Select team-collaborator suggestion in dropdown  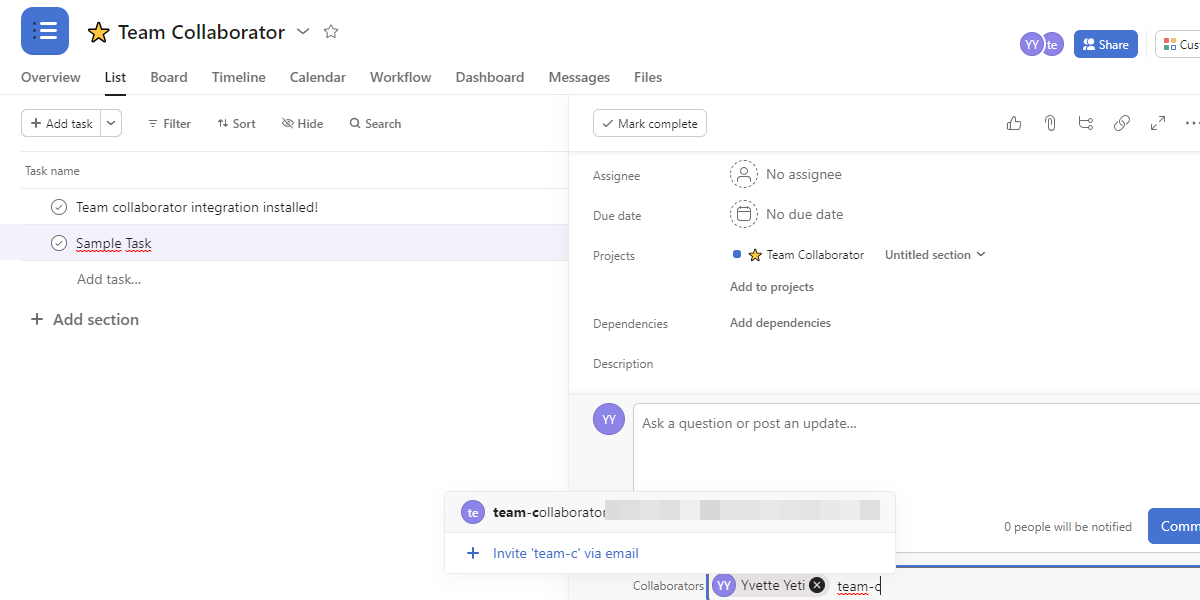[x=670, y=512]
